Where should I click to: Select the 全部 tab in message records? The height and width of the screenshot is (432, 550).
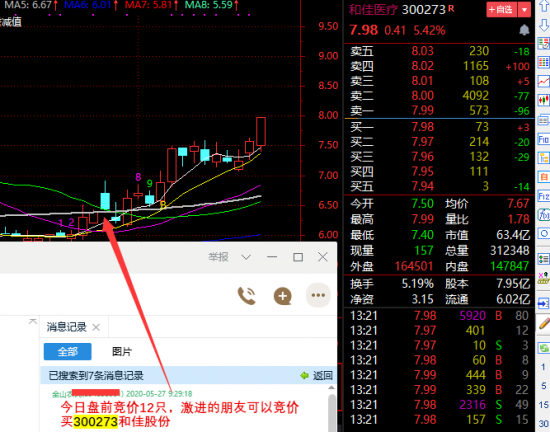tap(68, 351)
